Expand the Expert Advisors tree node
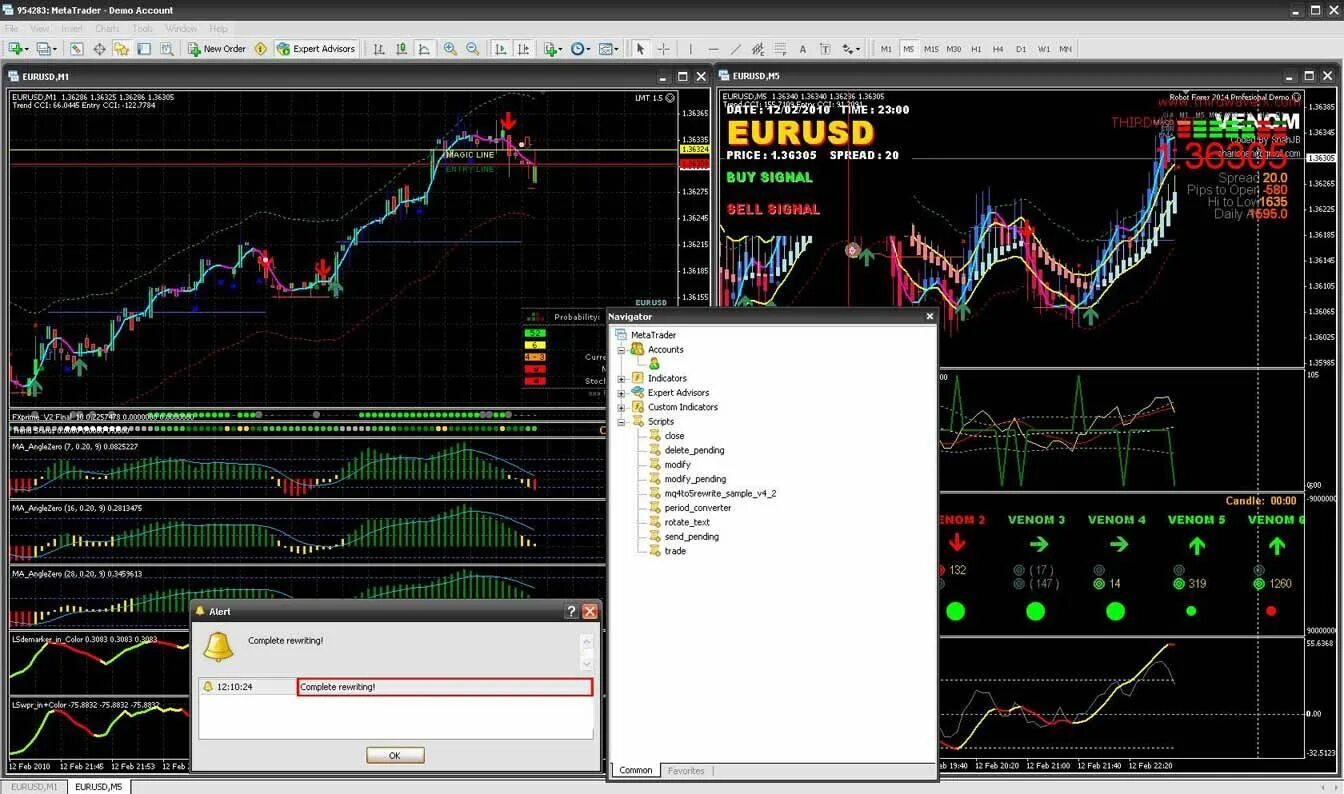 [621, 393]
